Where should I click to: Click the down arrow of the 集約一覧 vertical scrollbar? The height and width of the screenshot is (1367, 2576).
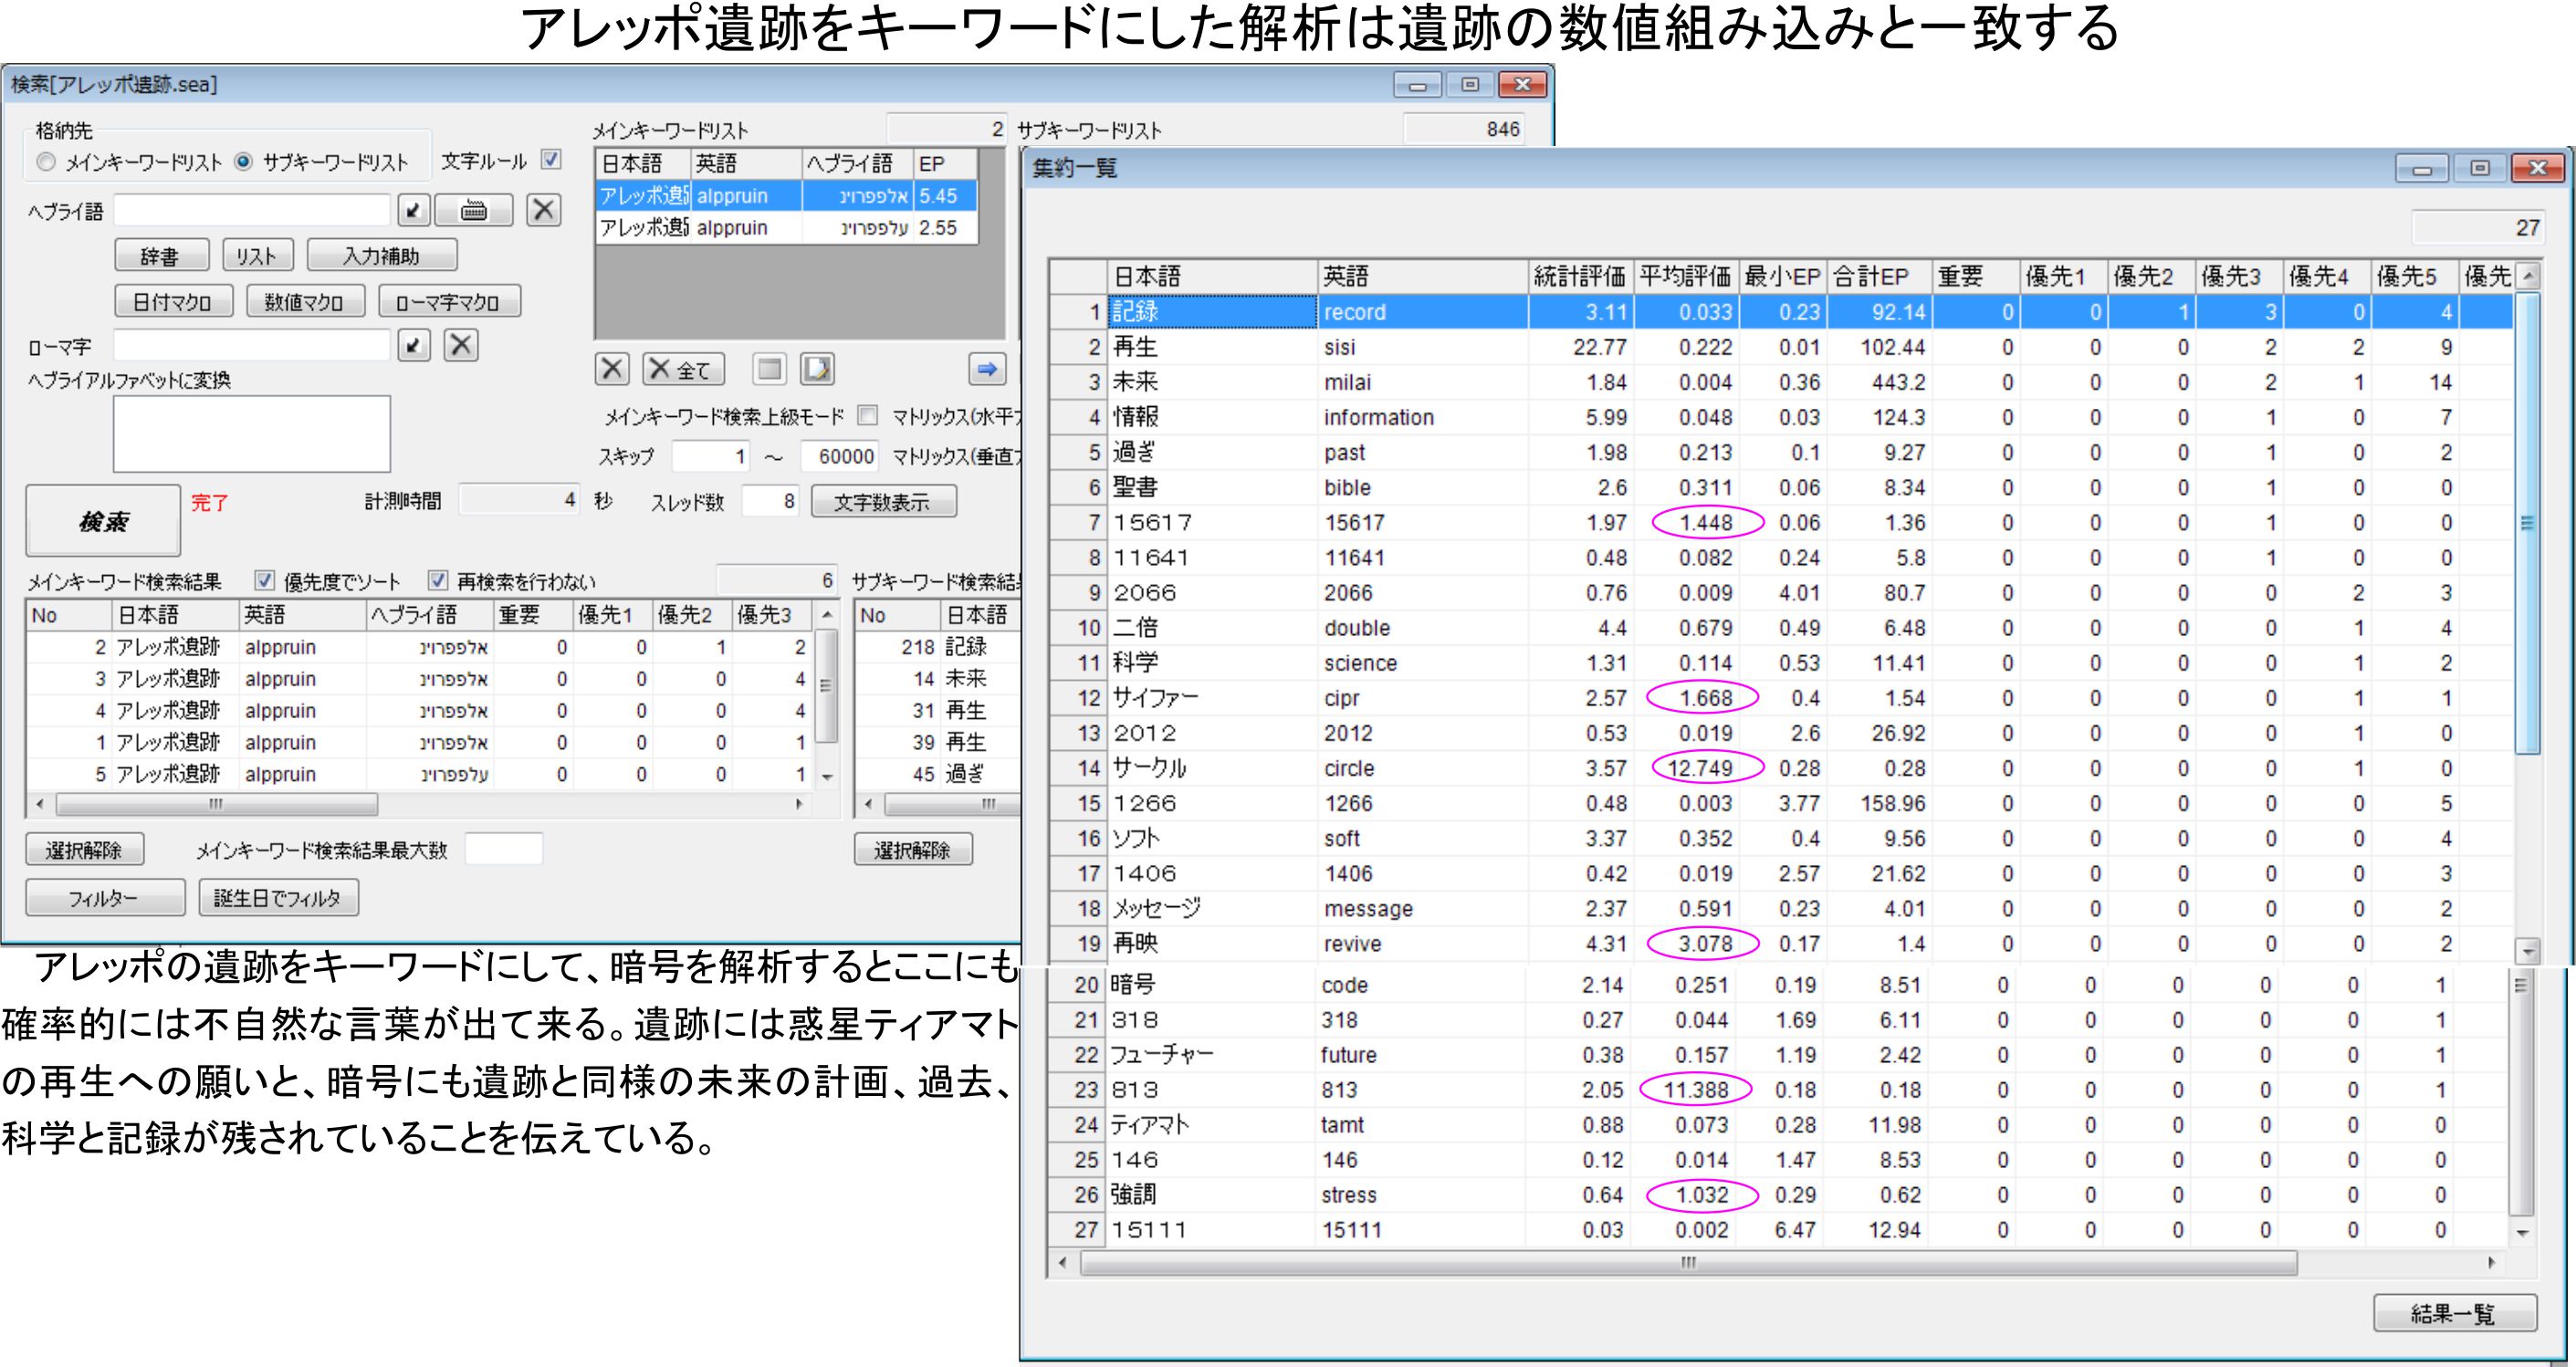click(x=2522, y=1233)
